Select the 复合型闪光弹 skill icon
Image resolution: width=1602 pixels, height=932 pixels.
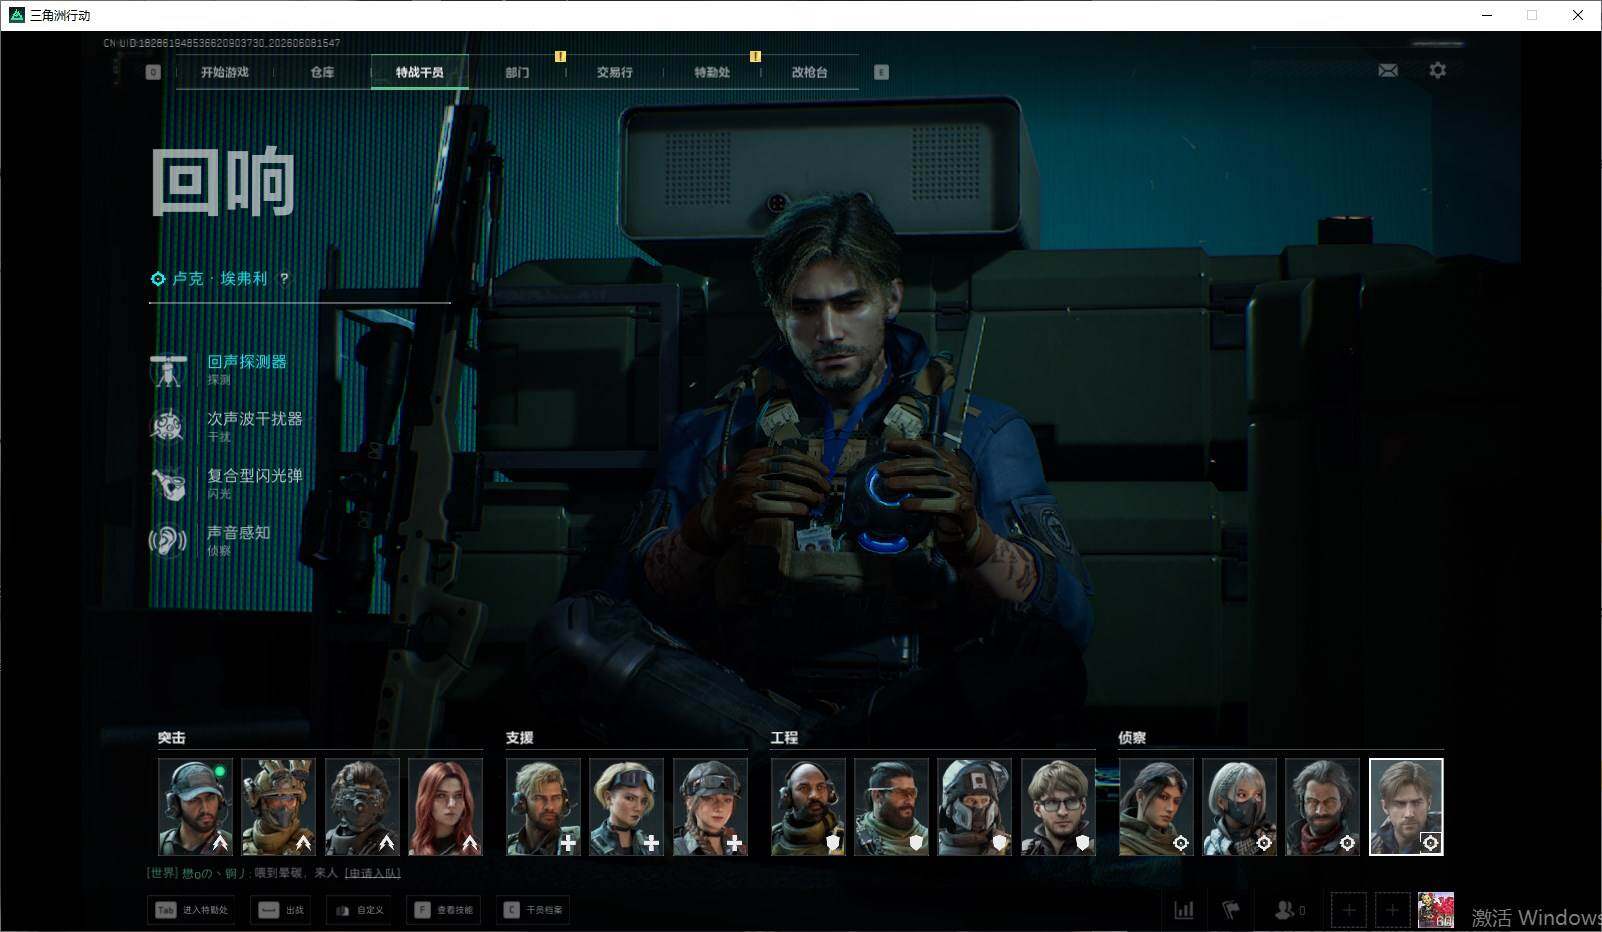[168, 484]
